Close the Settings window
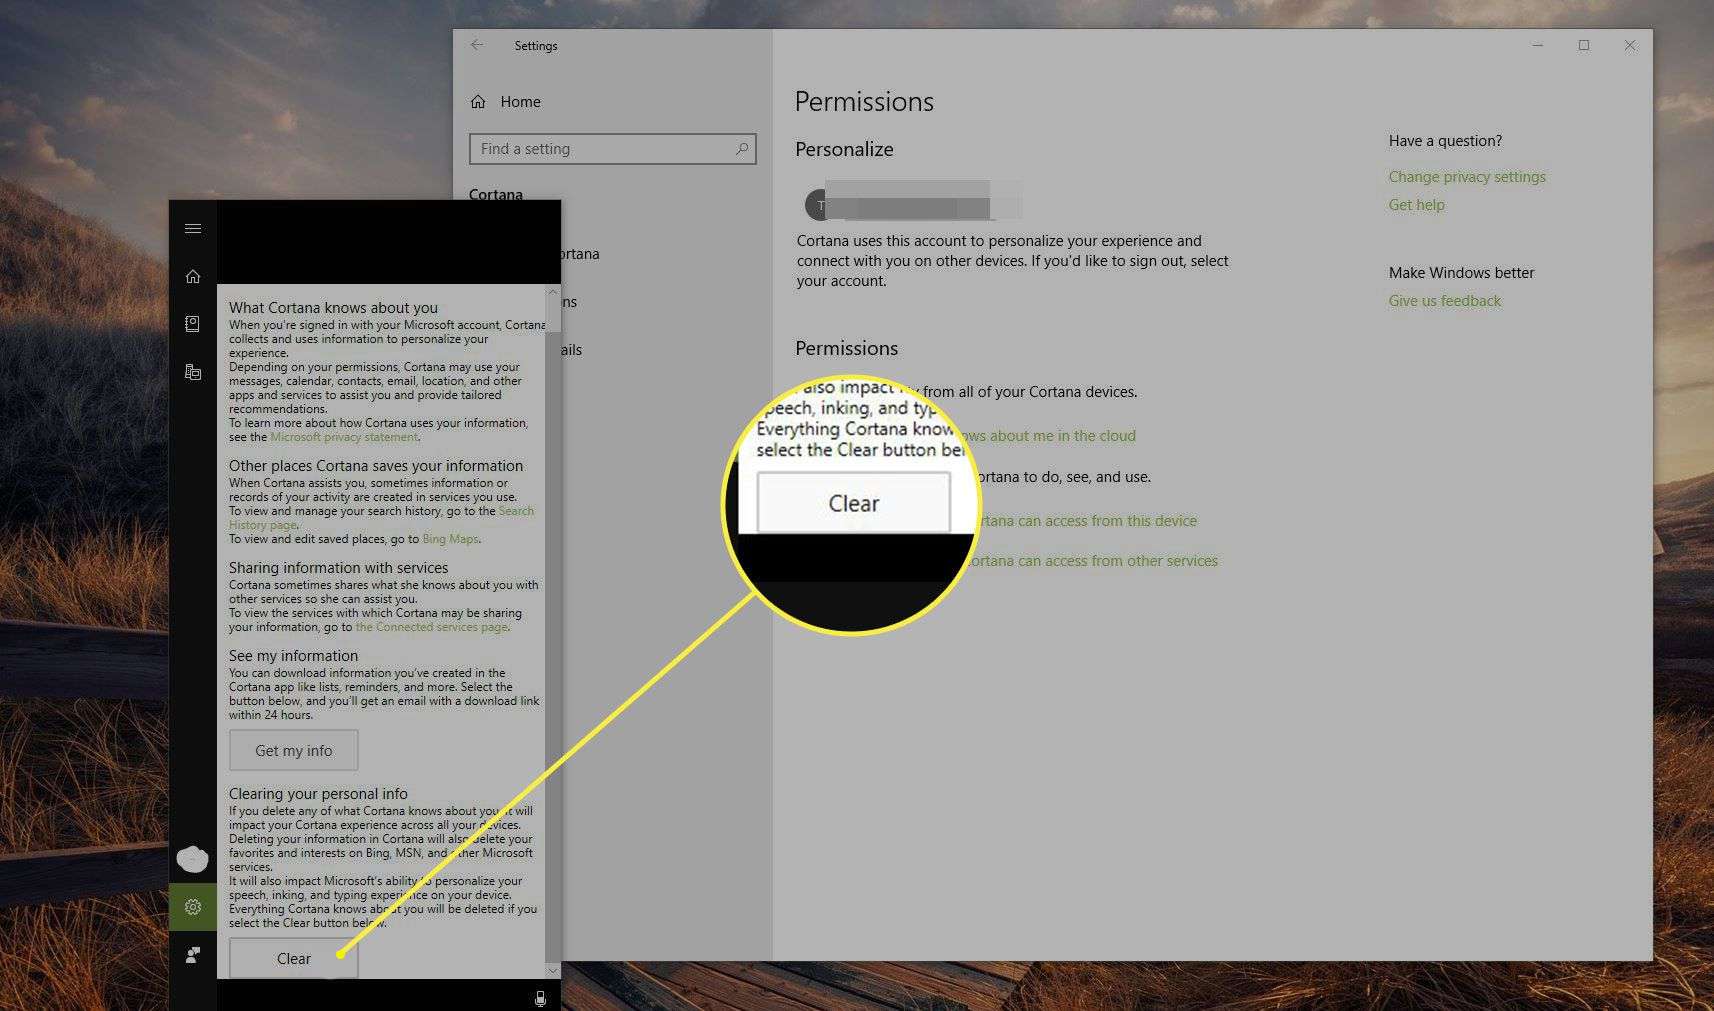The width and height of the screenshot is (1714, 1011). (1630, 45)
